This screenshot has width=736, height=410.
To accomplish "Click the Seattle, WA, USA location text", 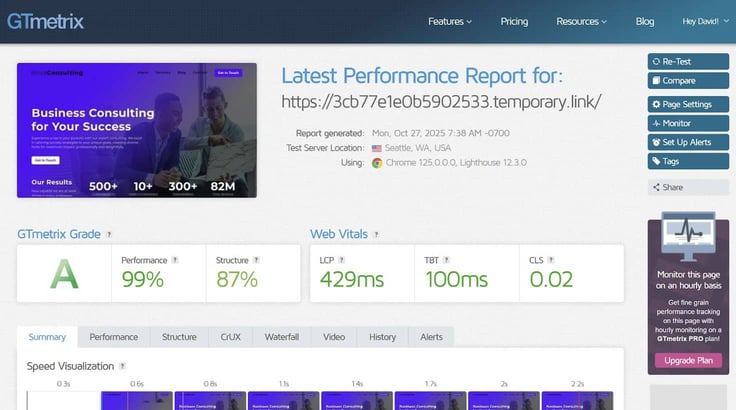I will (x=418, y=148).
